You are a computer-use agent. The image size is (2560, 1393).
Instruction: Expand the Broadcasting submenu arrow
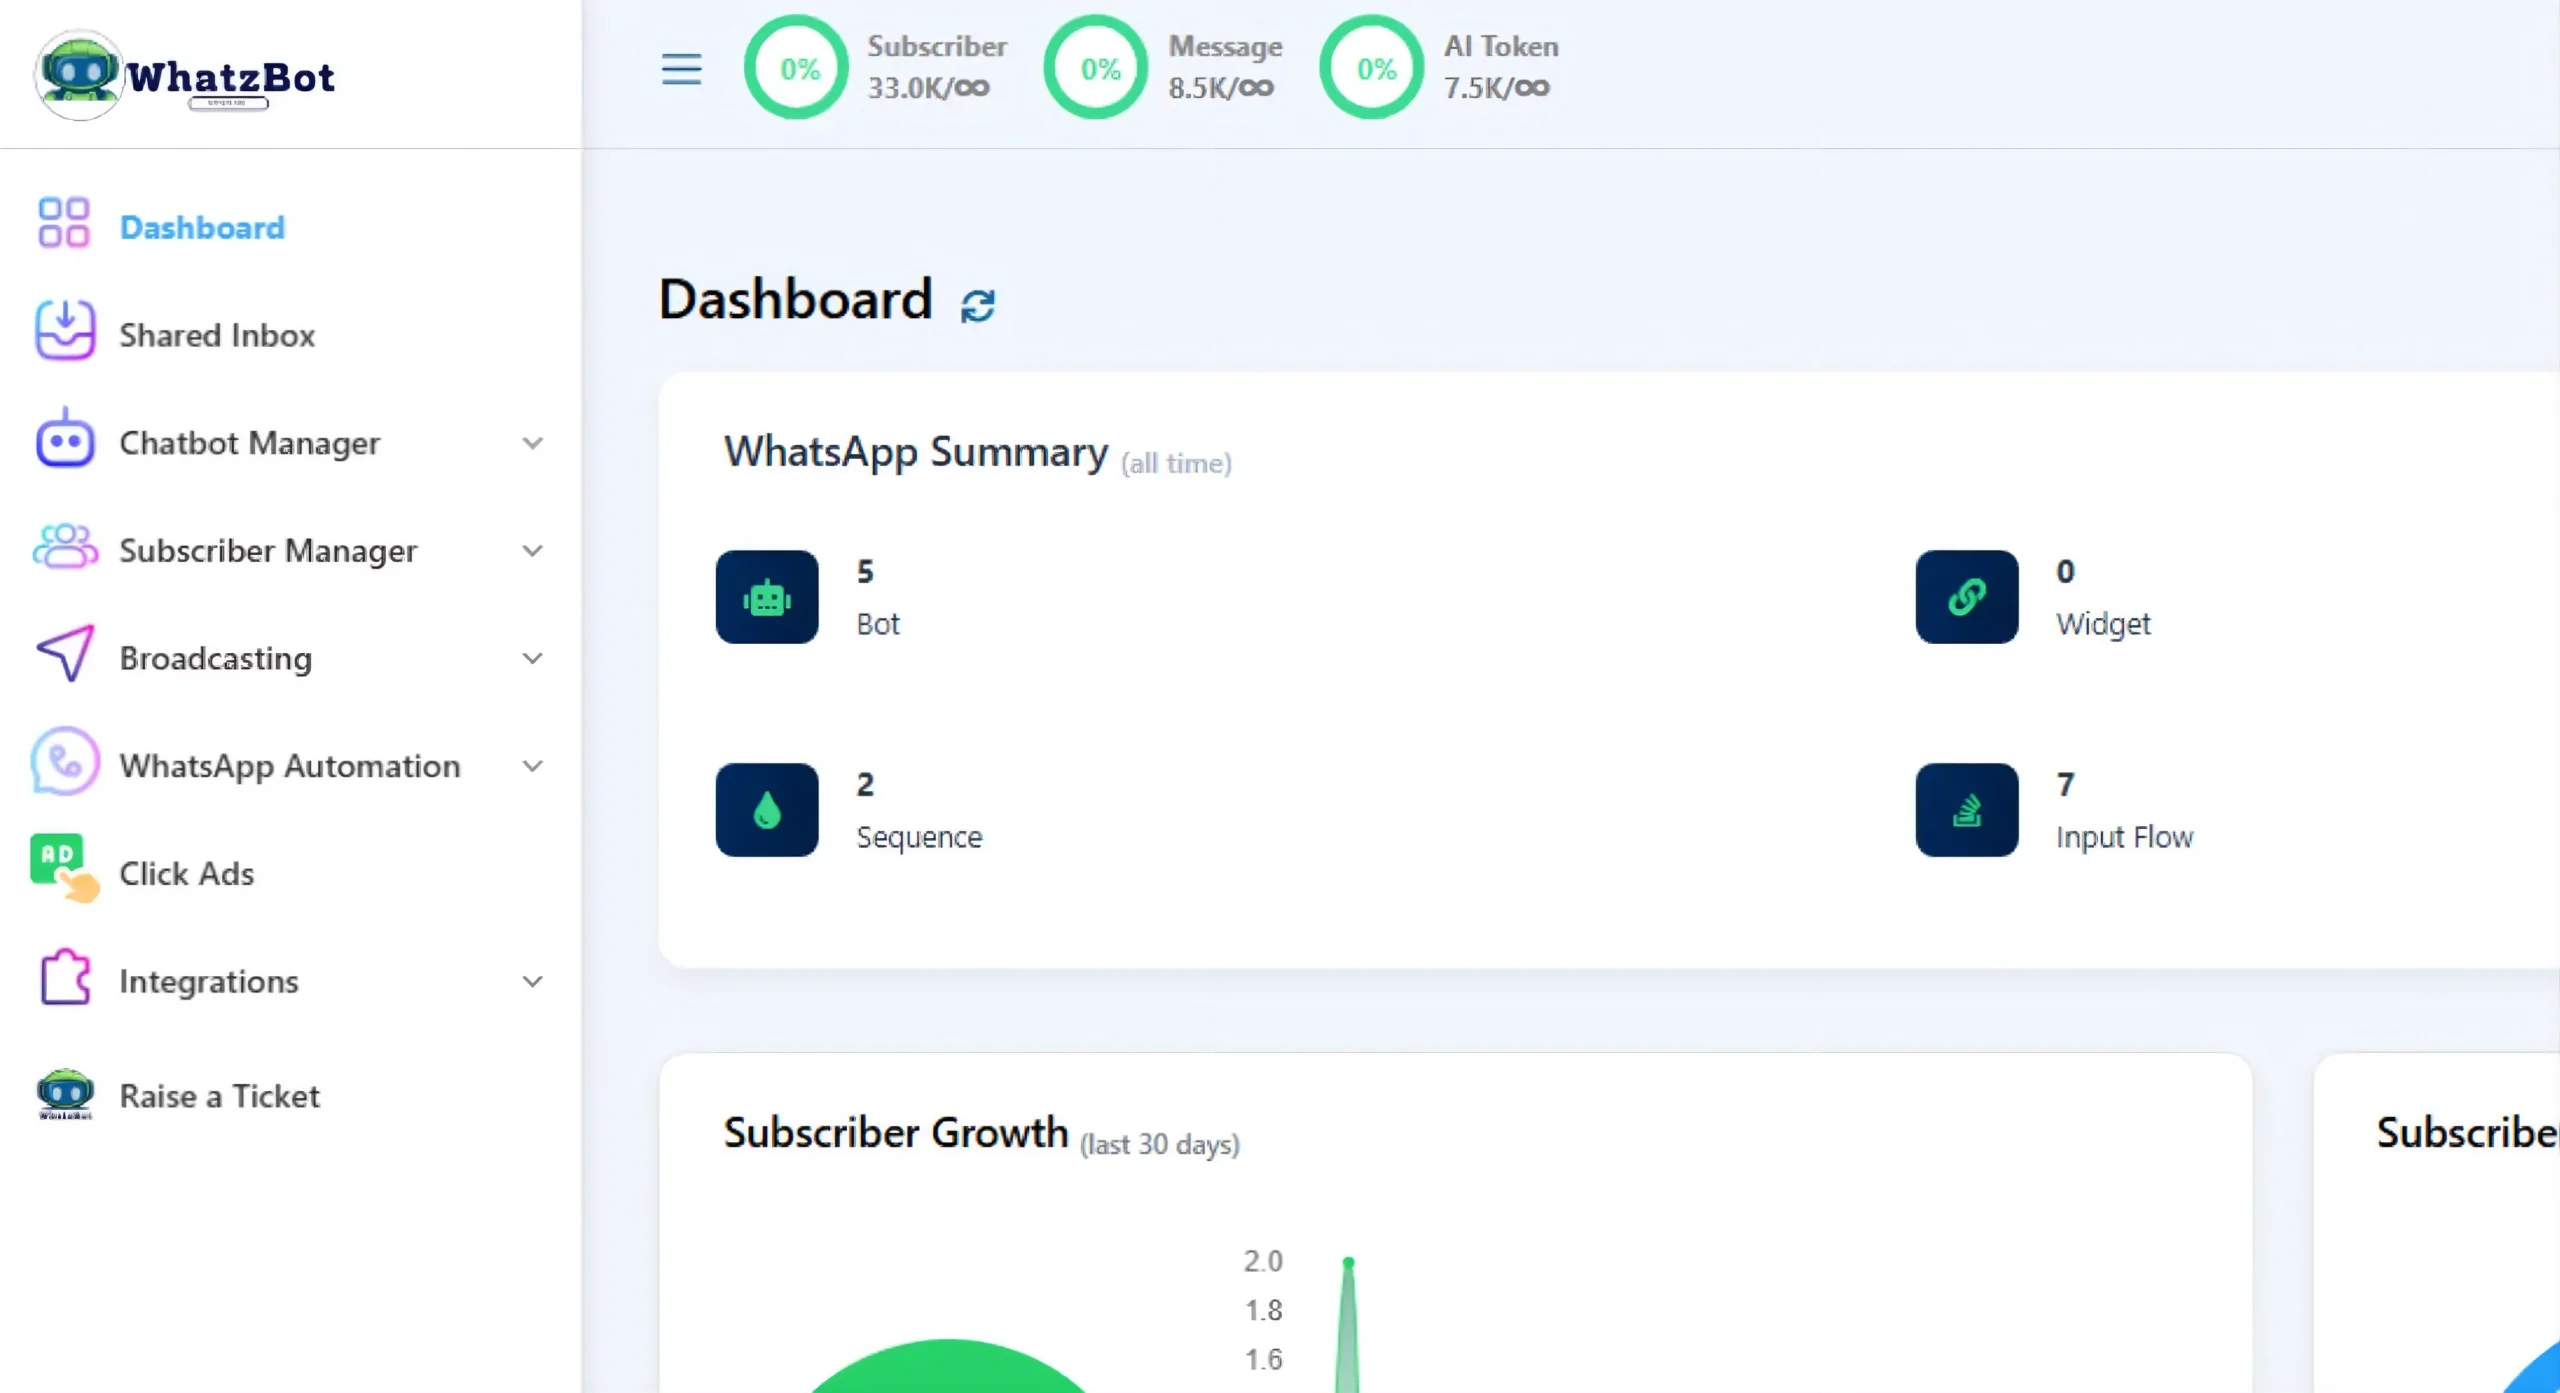(533, 658)
